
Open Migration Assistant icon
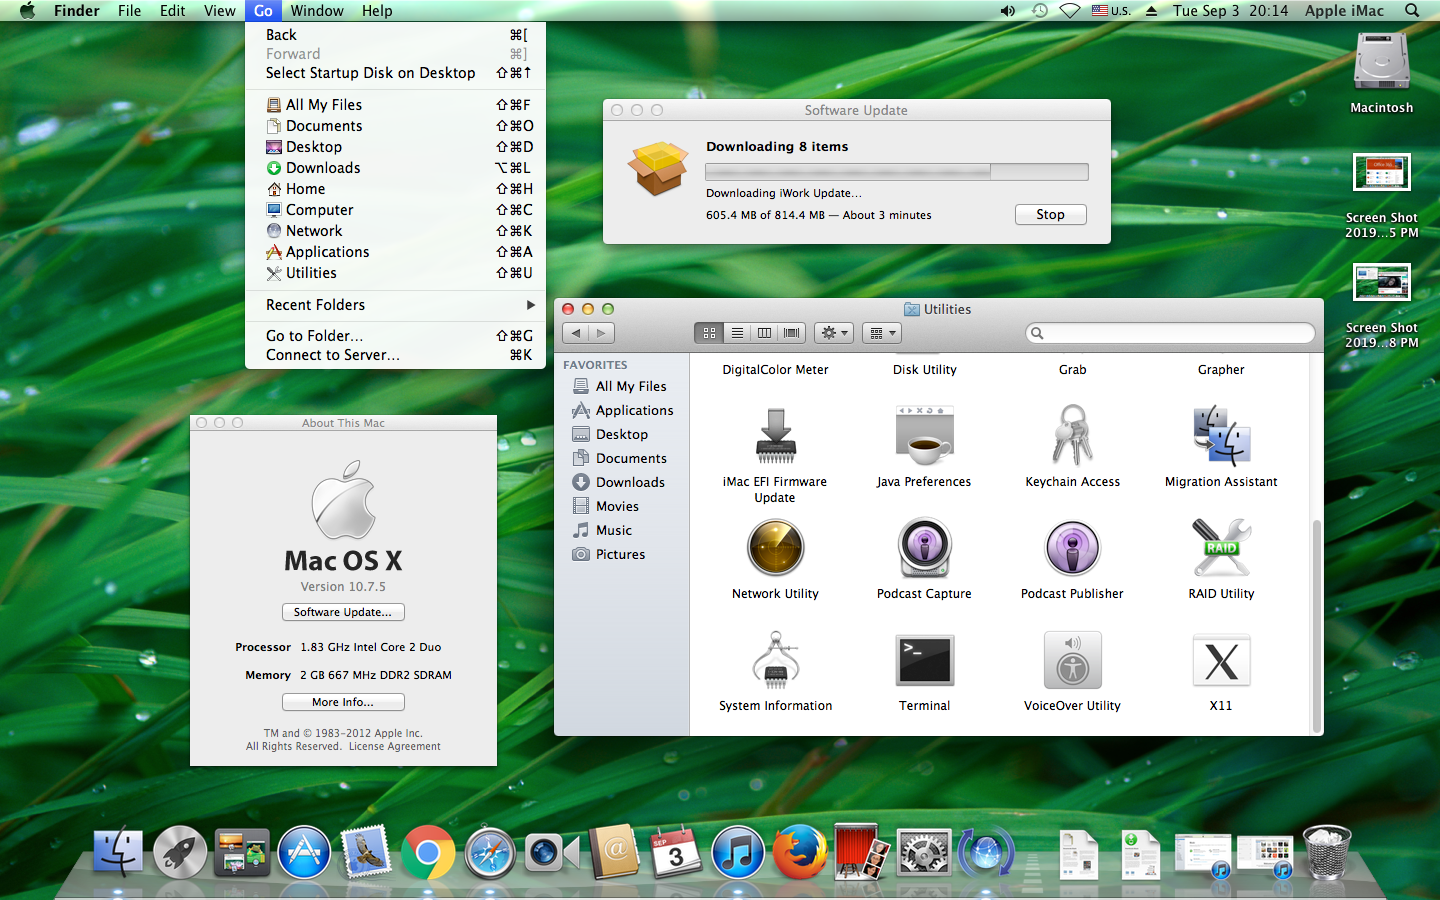click(x=1220, y=437)
